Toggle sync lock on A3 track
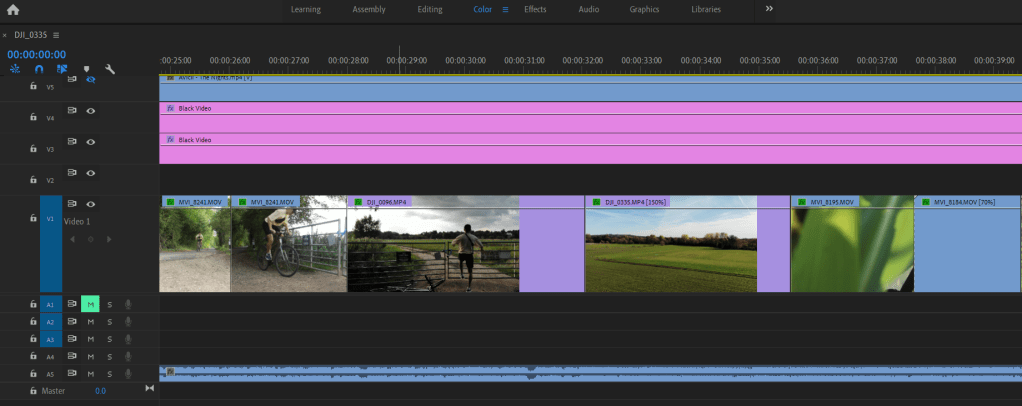This screenshot has height=406, width=1022. tap(72, 339)
